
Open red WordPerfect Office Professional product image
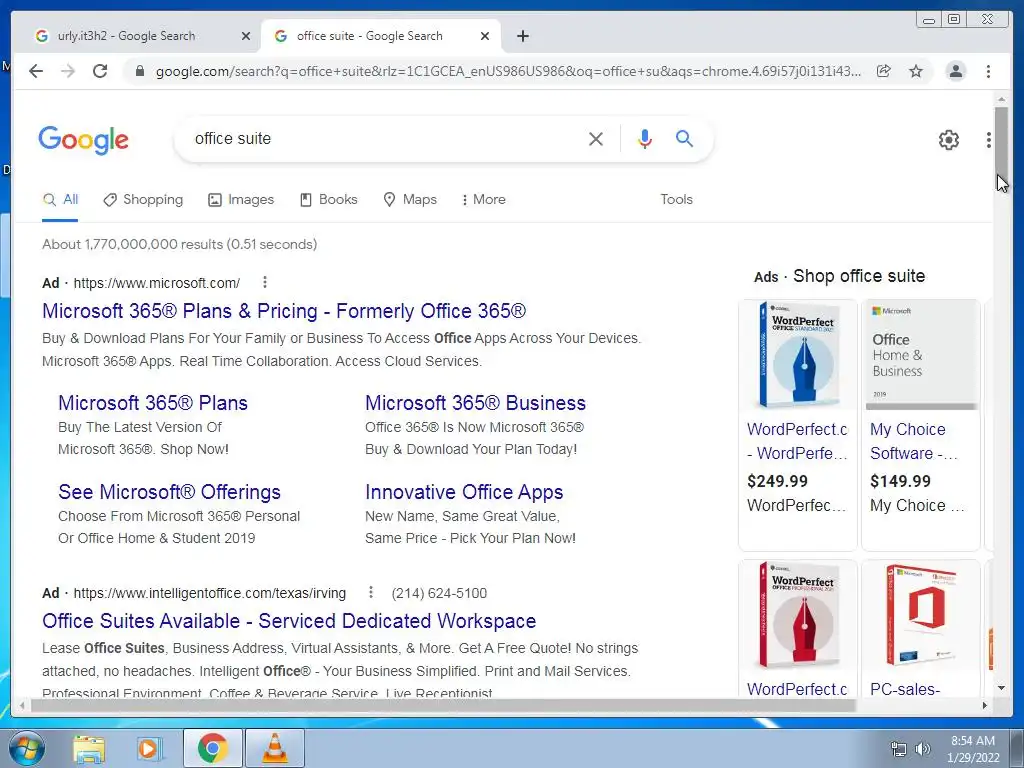coord(797,615)
